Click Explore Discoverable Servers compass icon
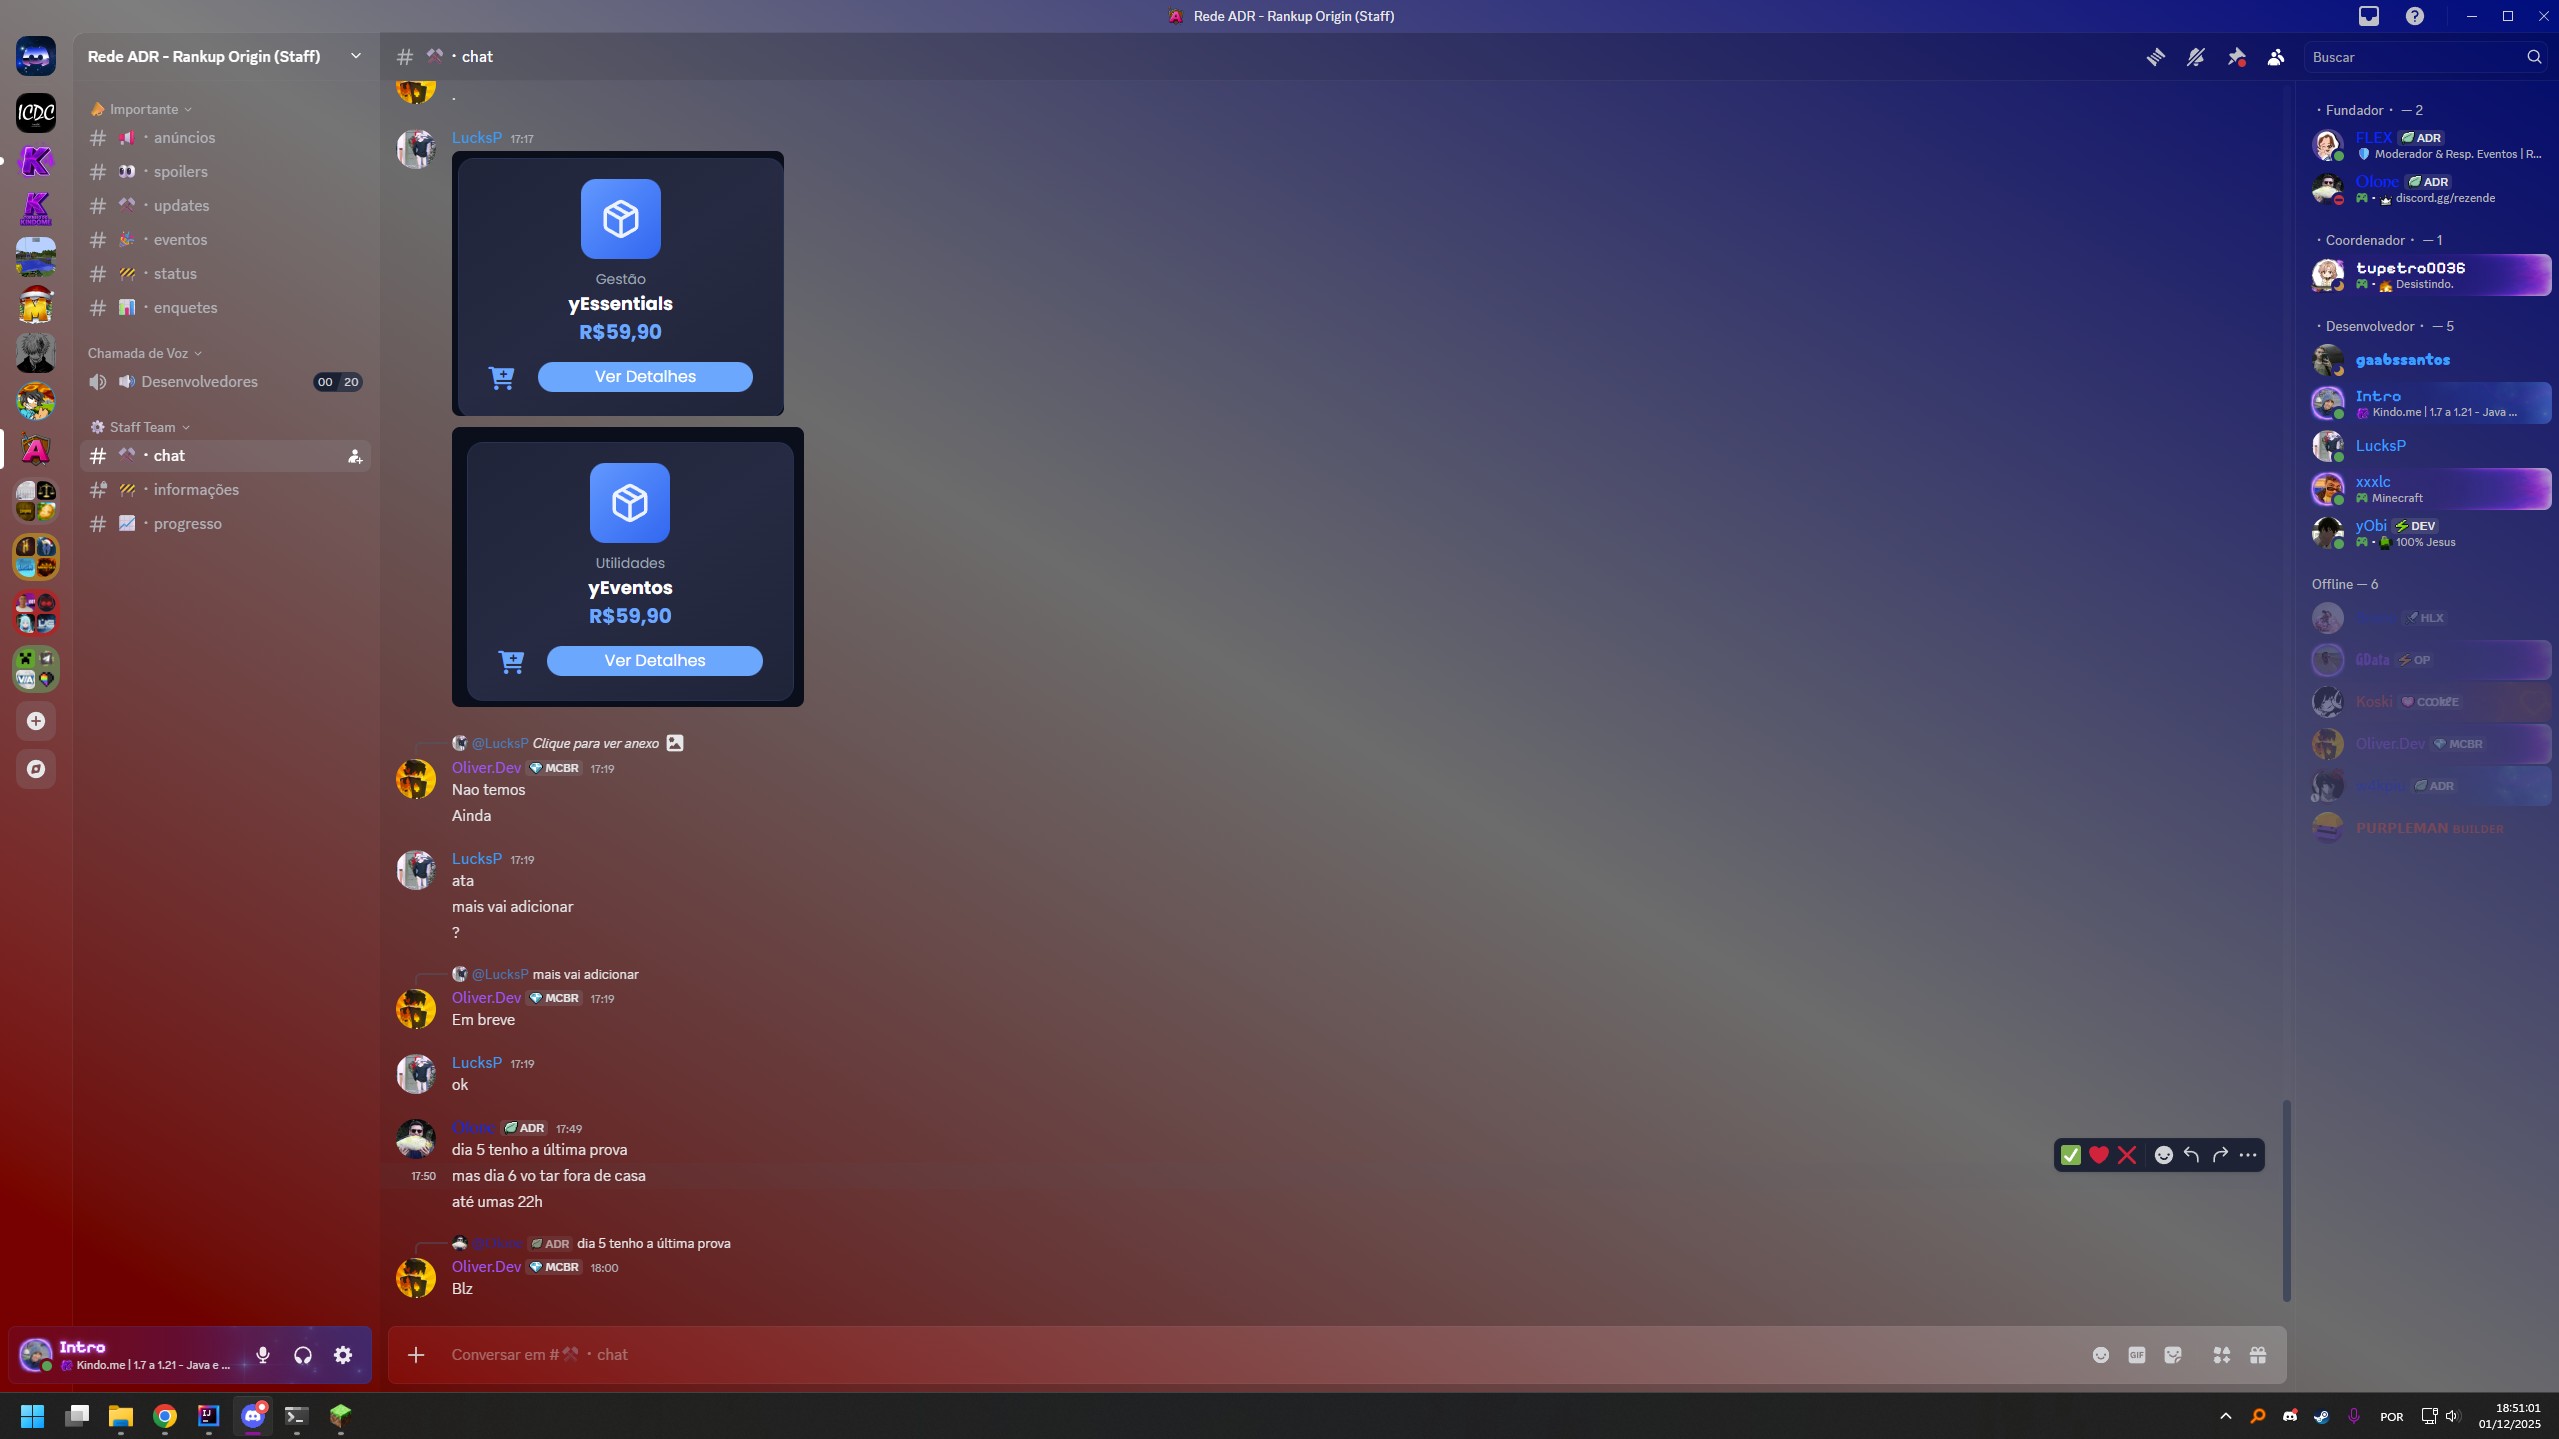Image resolution: width=2559 pixels, height=1439 pixels. pyautogui.click(x=36, y=769)
